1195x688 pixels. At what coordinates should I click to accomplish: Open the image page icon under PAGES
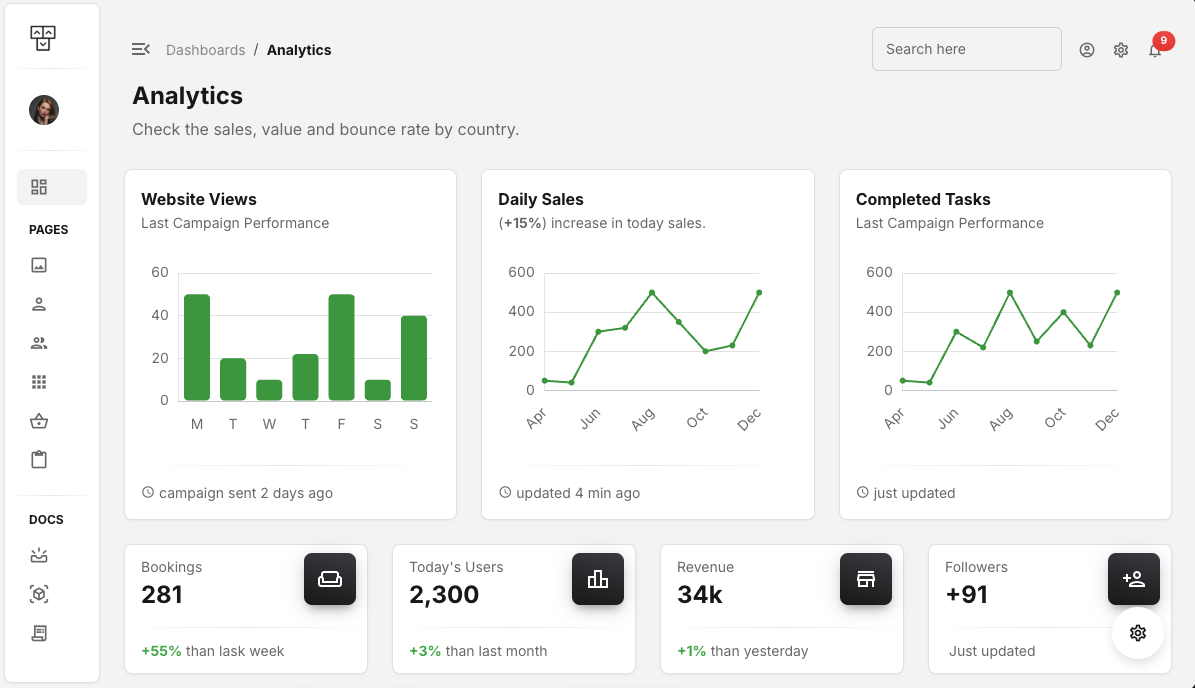click(x=39, y=265)
